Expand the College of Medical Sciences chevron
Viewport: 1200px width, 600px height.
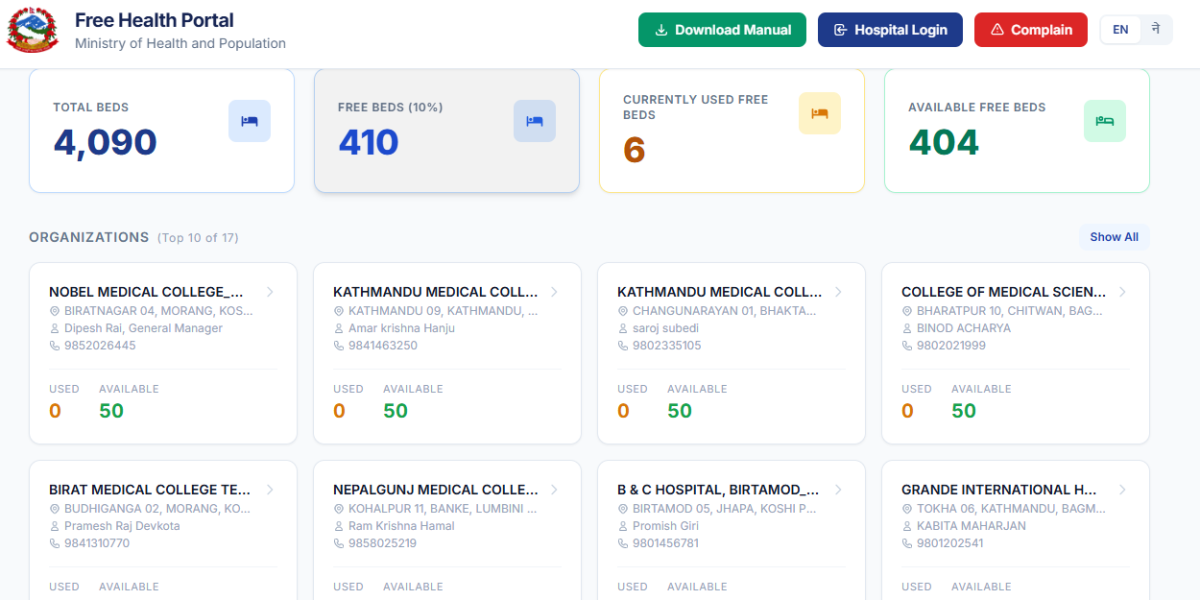tap(1122, 292)
